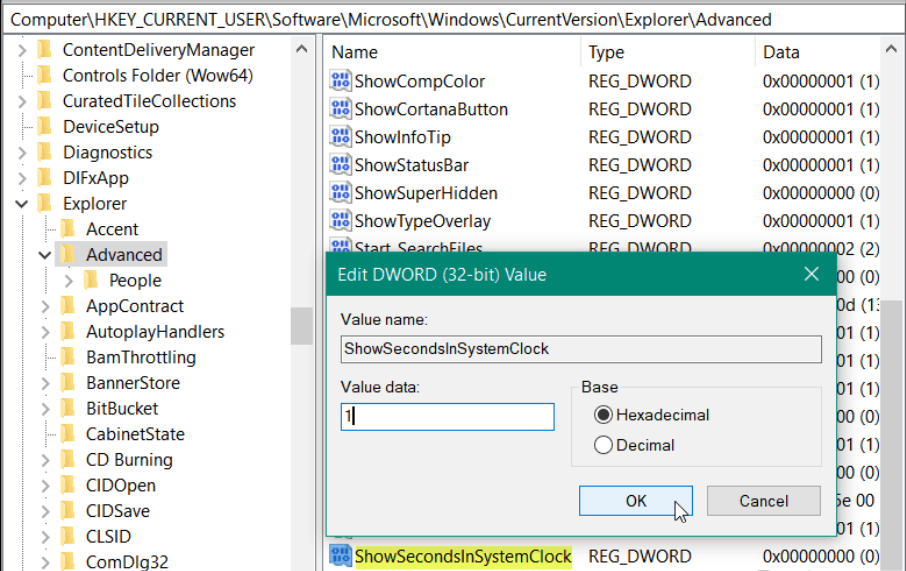Select the Hexadecimal base radio button
Image resolution: width=906 pixels, height=571 pixels.
[603, 415]
